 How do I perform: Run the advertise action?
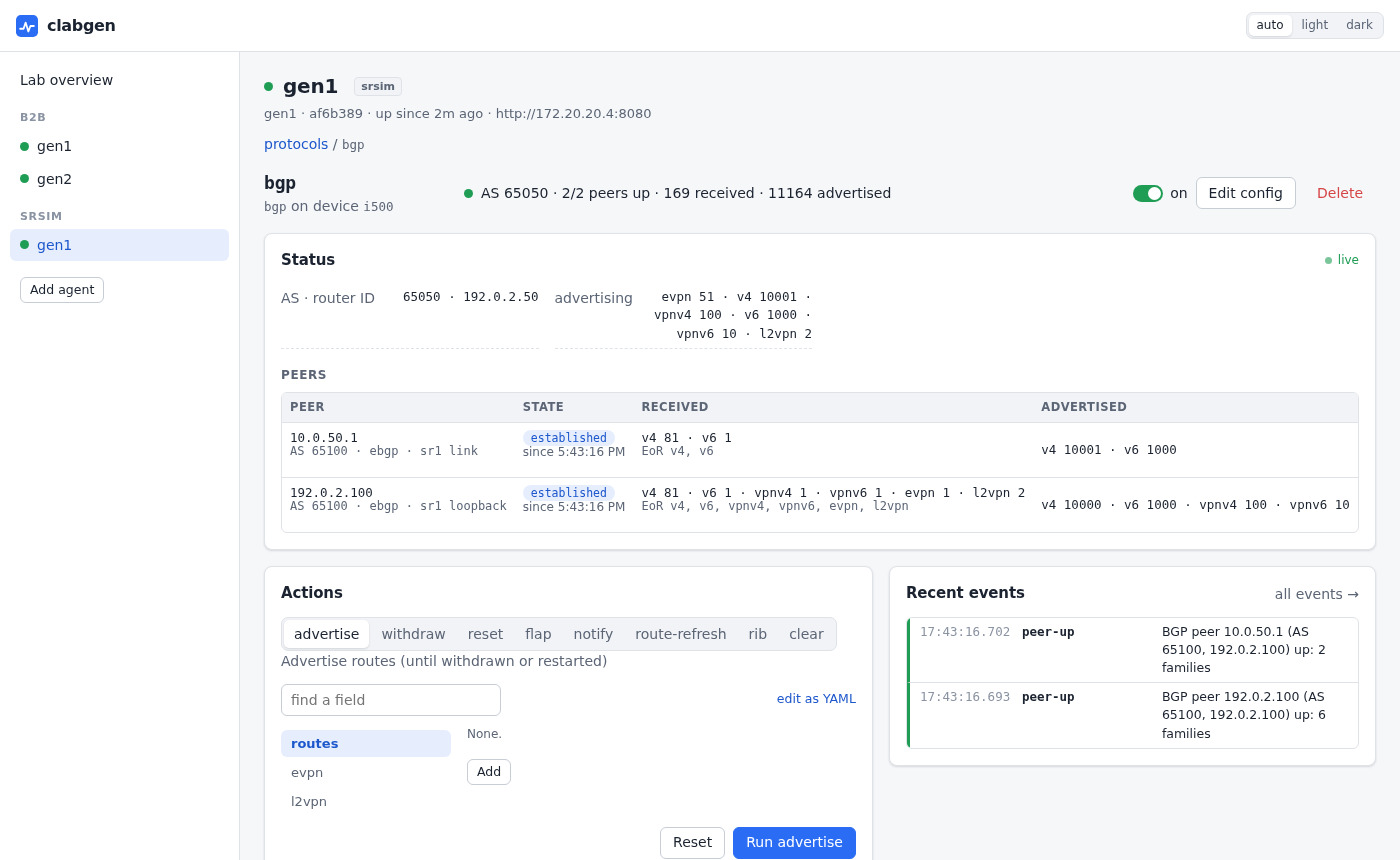[794, 843]
